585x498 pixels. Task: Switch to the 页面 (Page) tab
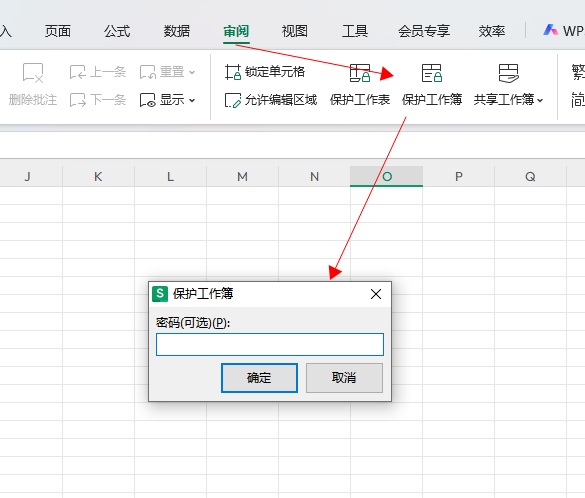58,31
